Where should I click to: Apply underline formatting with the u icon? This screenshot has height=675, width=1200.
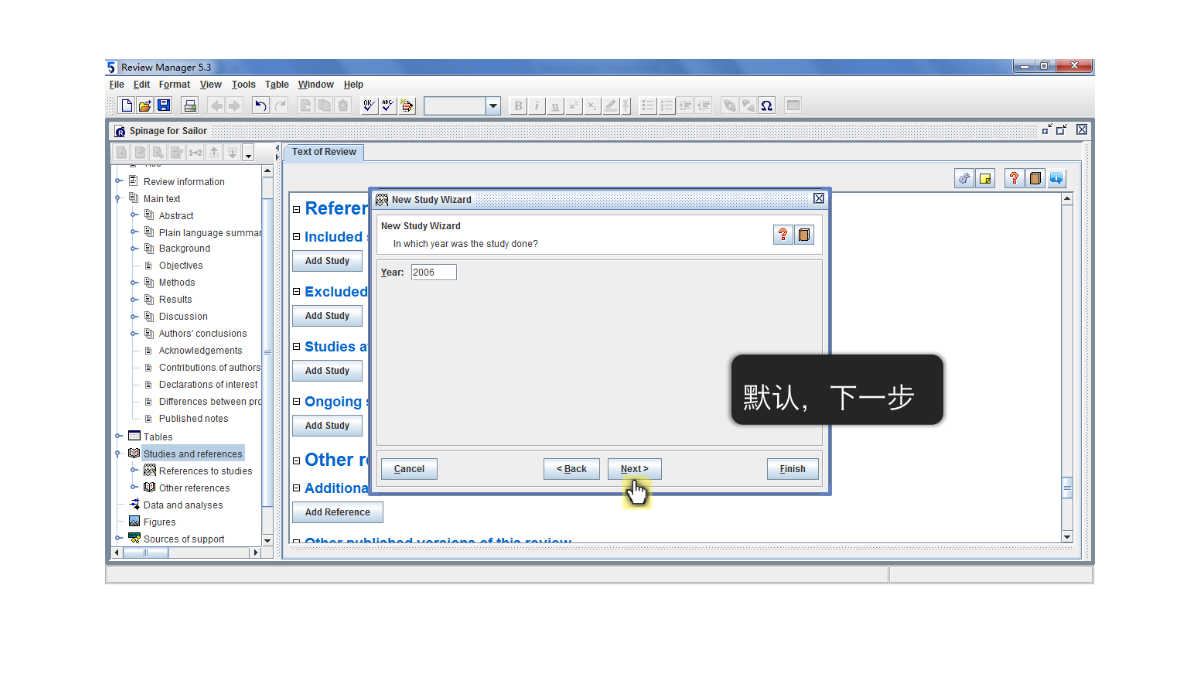[x=555, y=105]
